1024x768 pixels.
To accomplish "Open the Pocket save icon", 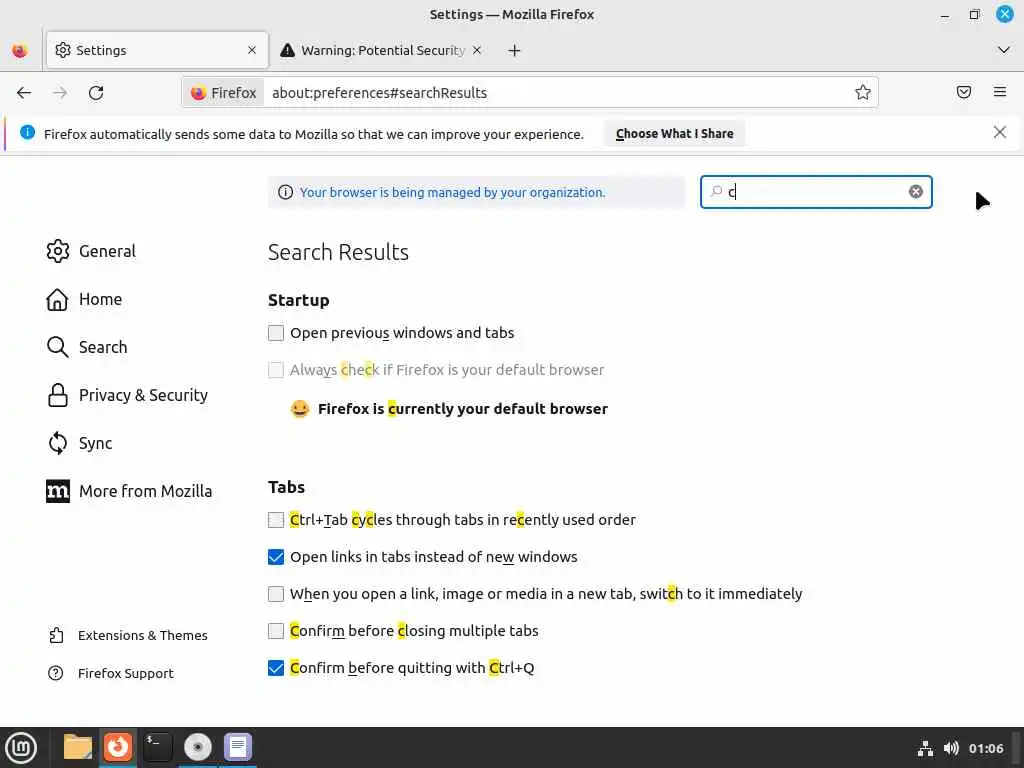I will click(964, 92).
